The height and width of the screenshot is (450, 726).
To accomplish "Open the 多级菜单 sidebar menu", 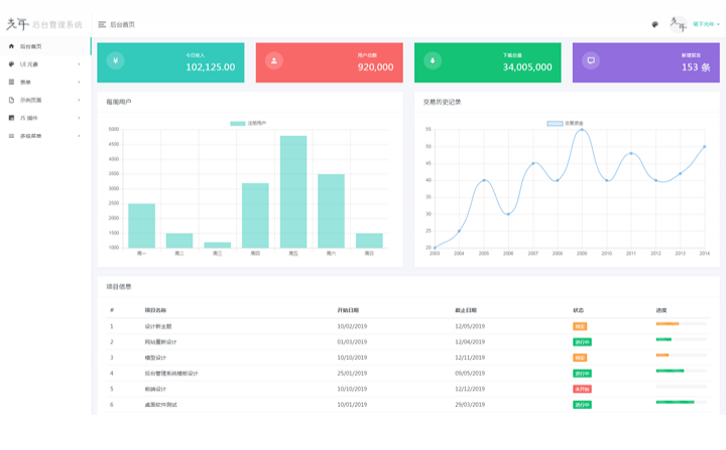I will pos(45,136).
